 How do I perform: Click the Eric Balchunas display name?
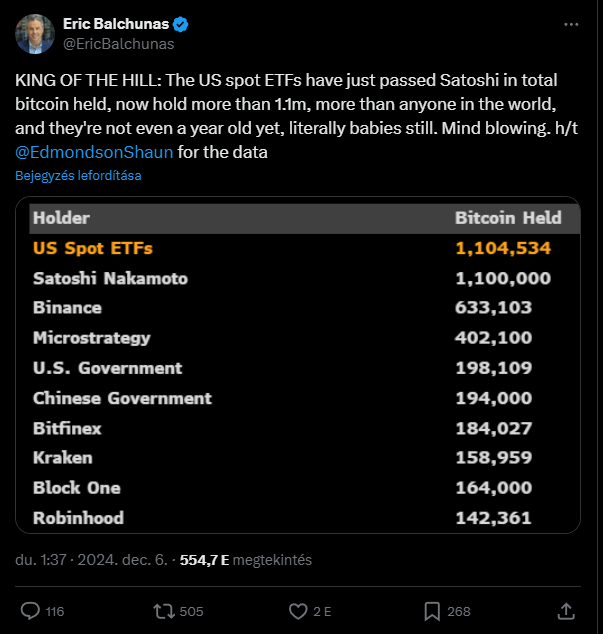pyautogui.click(x=116, y=24)
